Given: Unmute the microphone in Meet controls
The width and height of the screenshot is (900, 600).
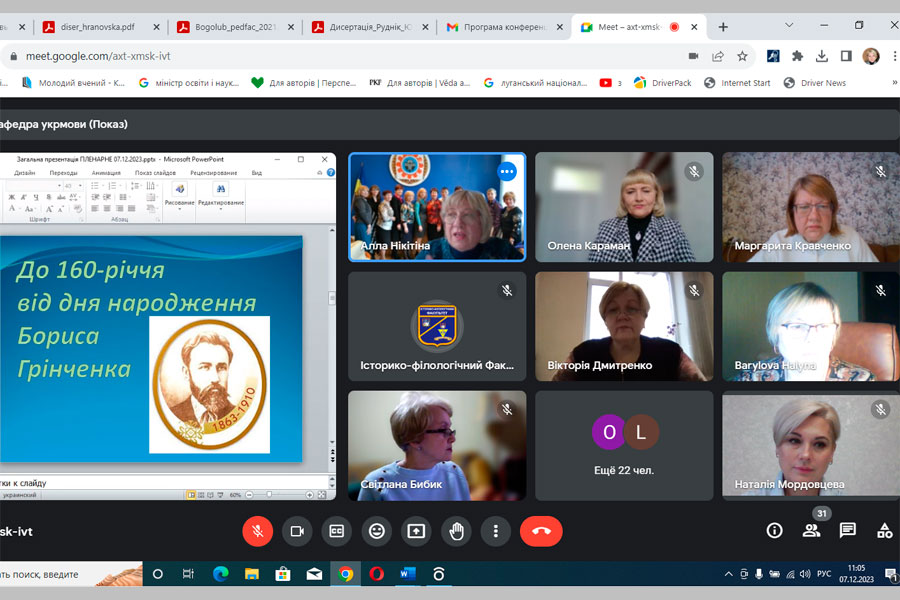Looking at the screenshot, I should pyautogui.click(x=257, y=531).
